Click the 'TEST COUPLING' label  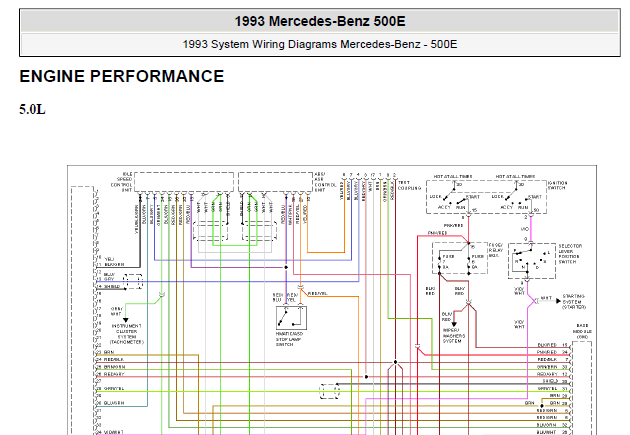409,185
